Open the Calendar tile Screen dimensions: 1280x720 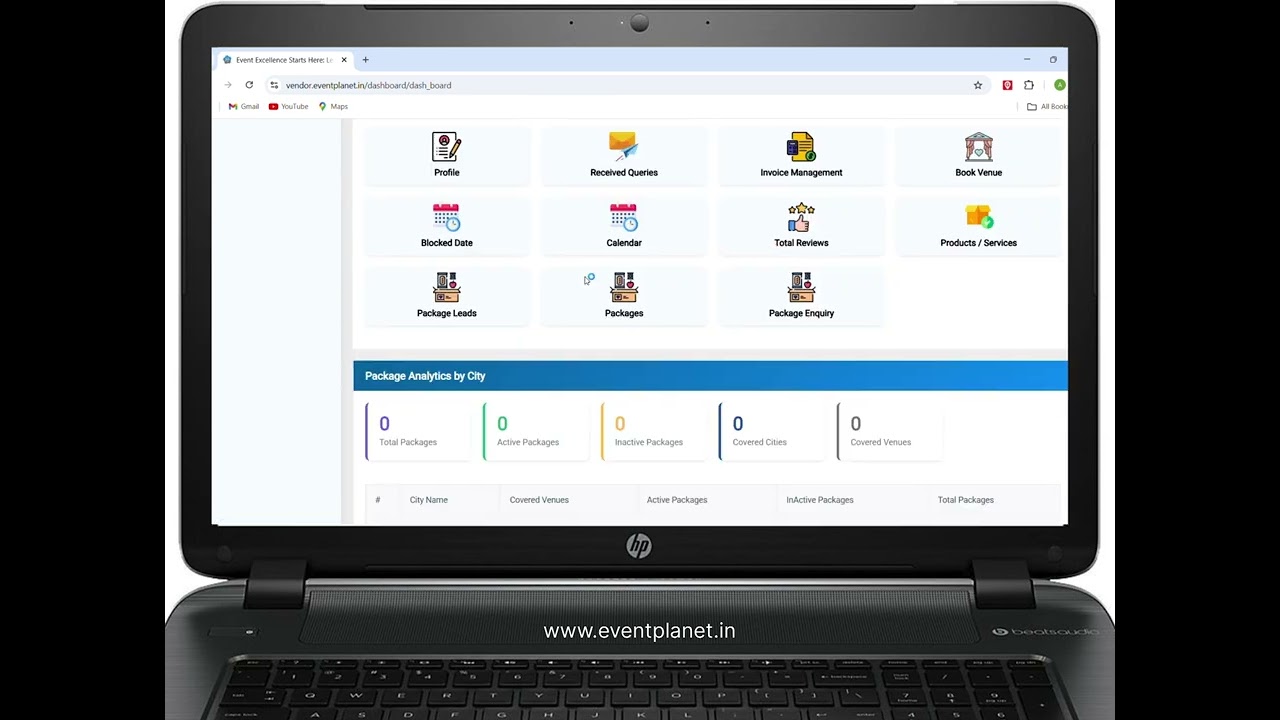[623, 226]
